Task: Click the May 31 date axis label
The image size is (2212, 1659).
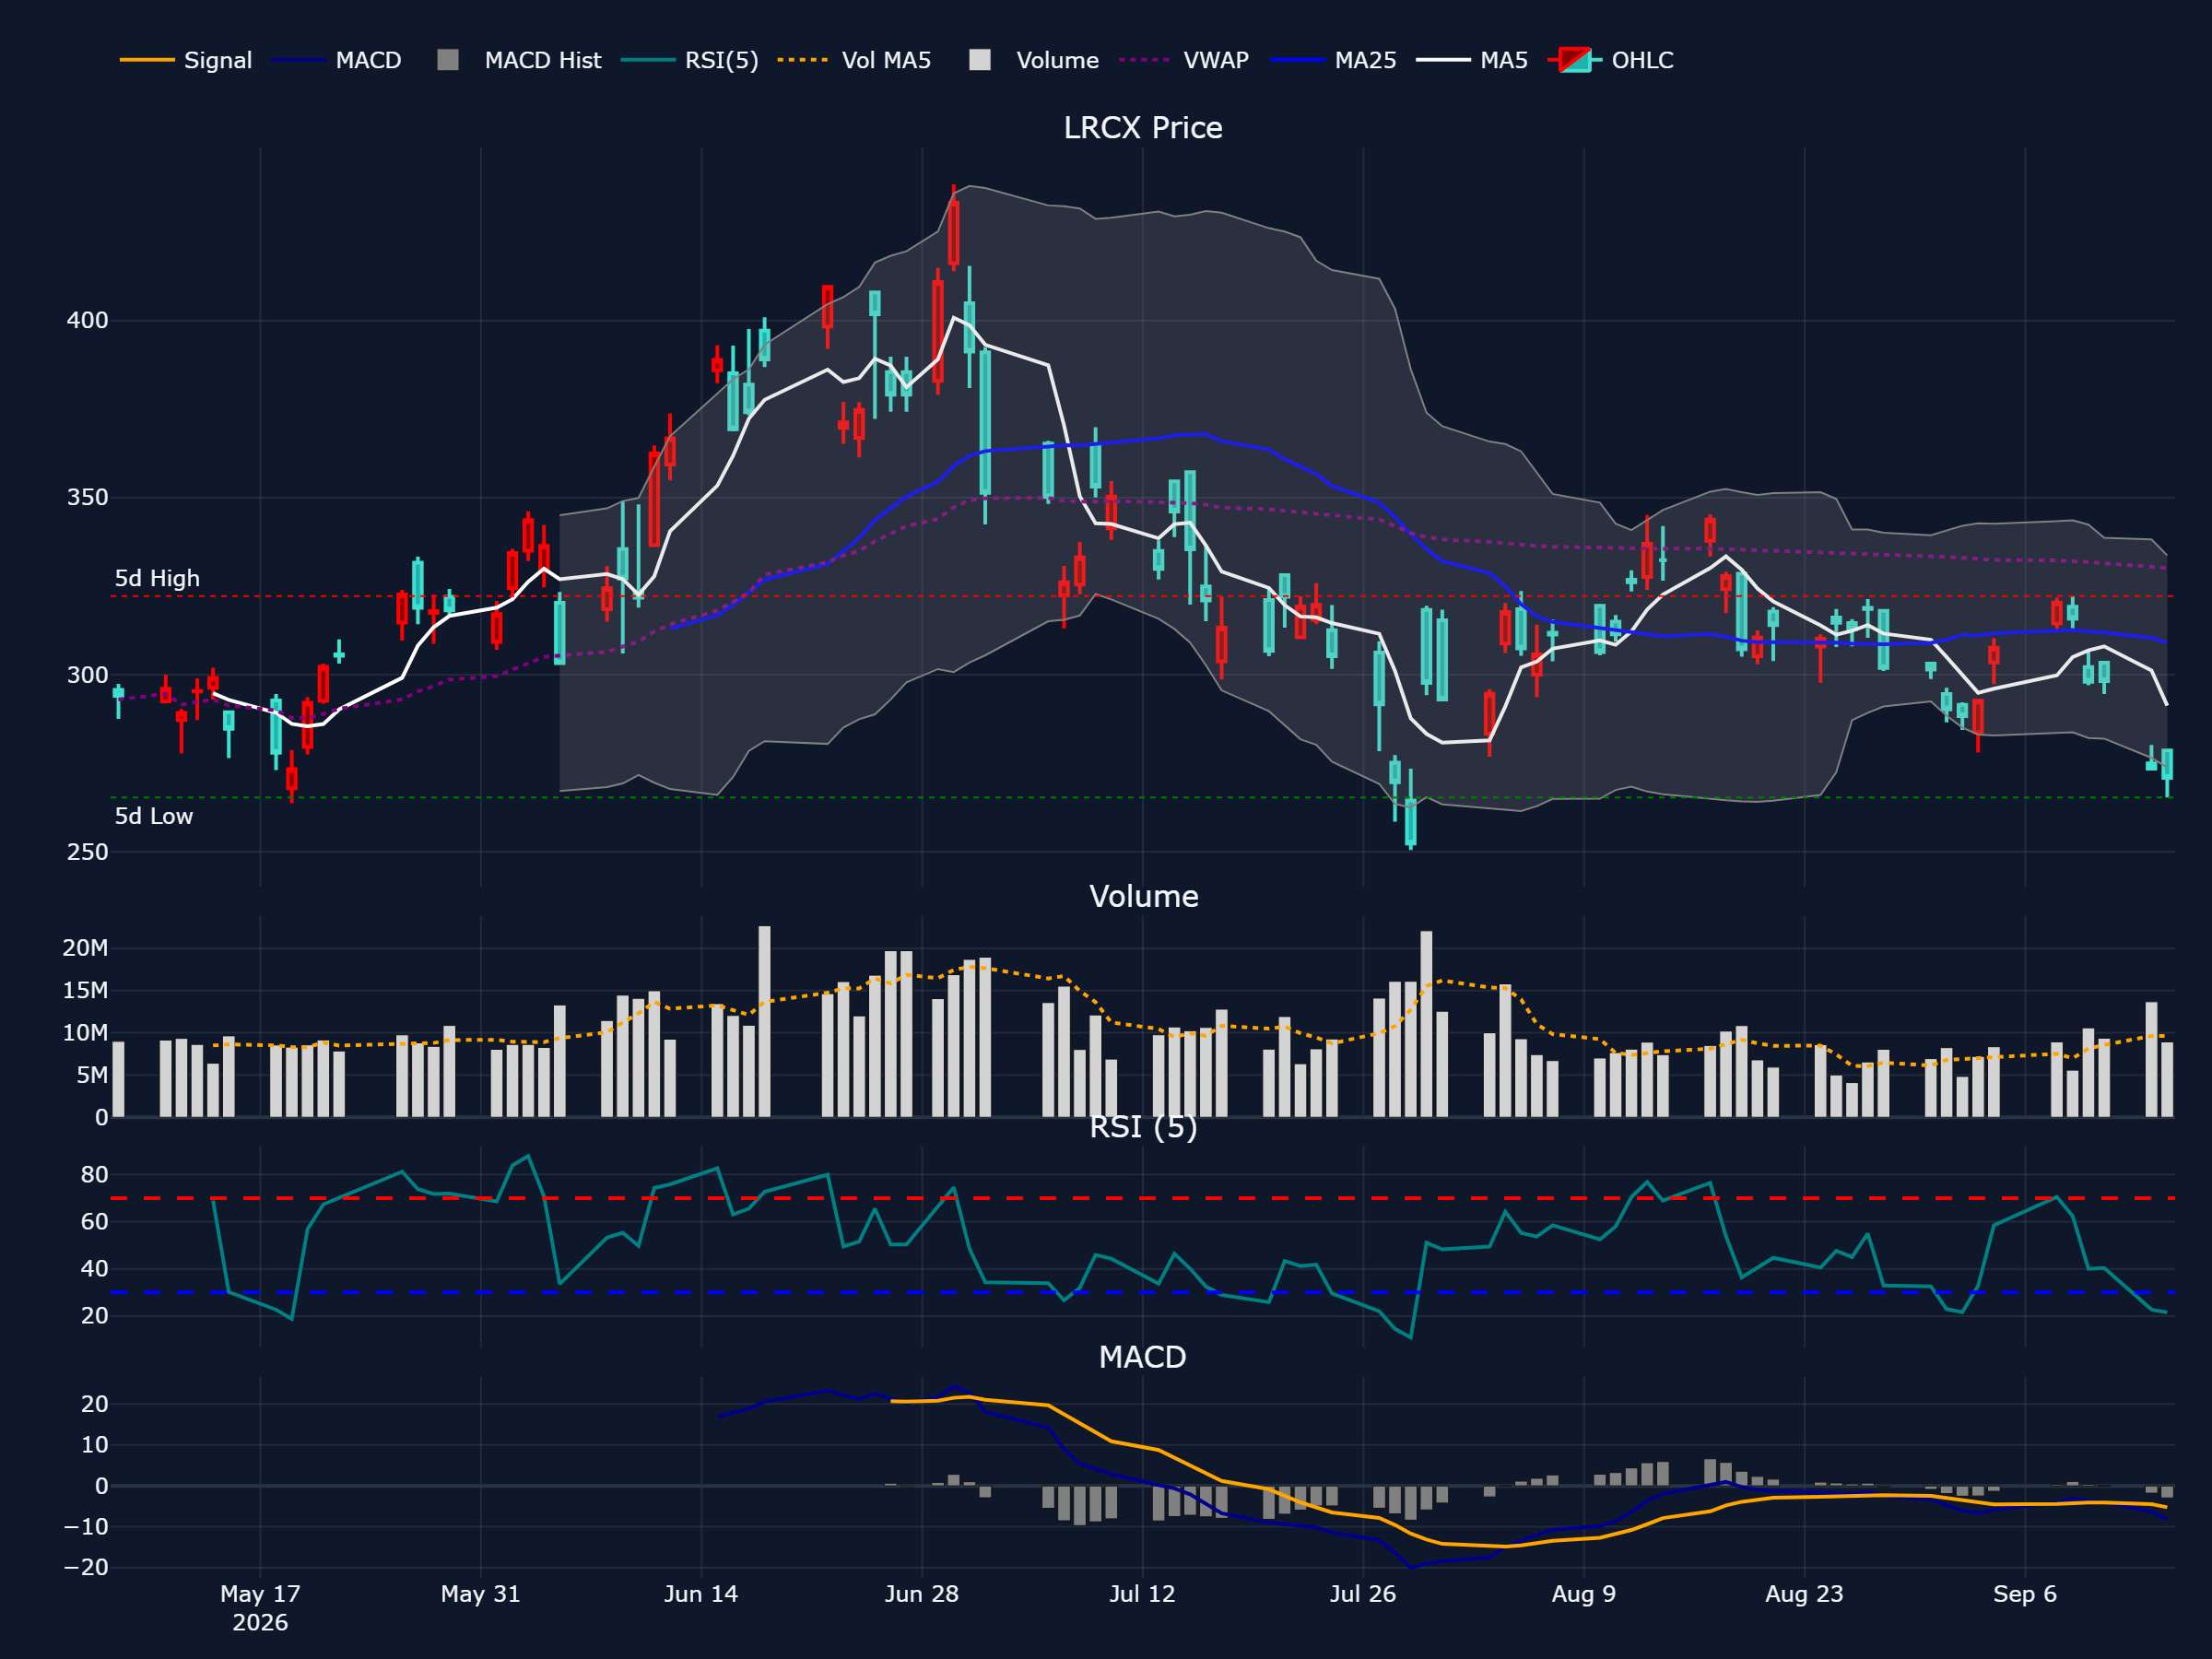Action: [481, 1594]
